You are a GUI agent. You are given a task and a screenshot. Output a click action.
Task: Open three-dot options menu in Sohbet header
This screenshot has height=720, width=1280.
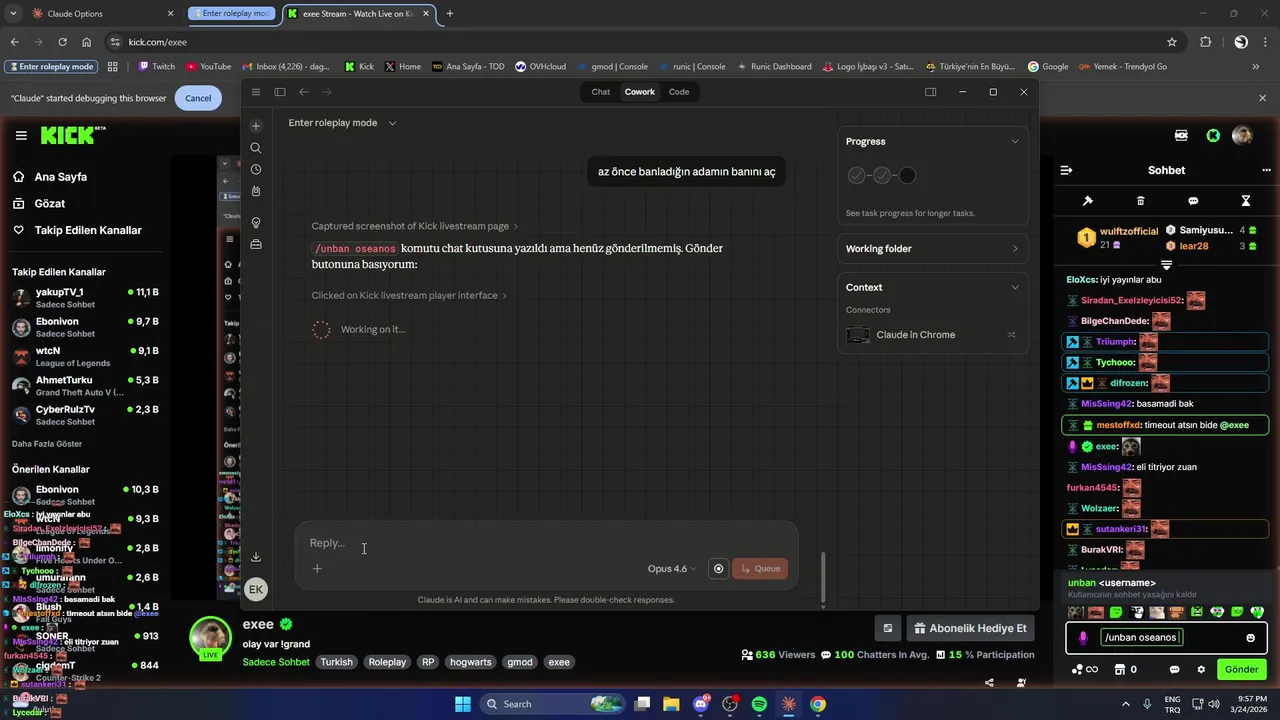point(1266,170)
